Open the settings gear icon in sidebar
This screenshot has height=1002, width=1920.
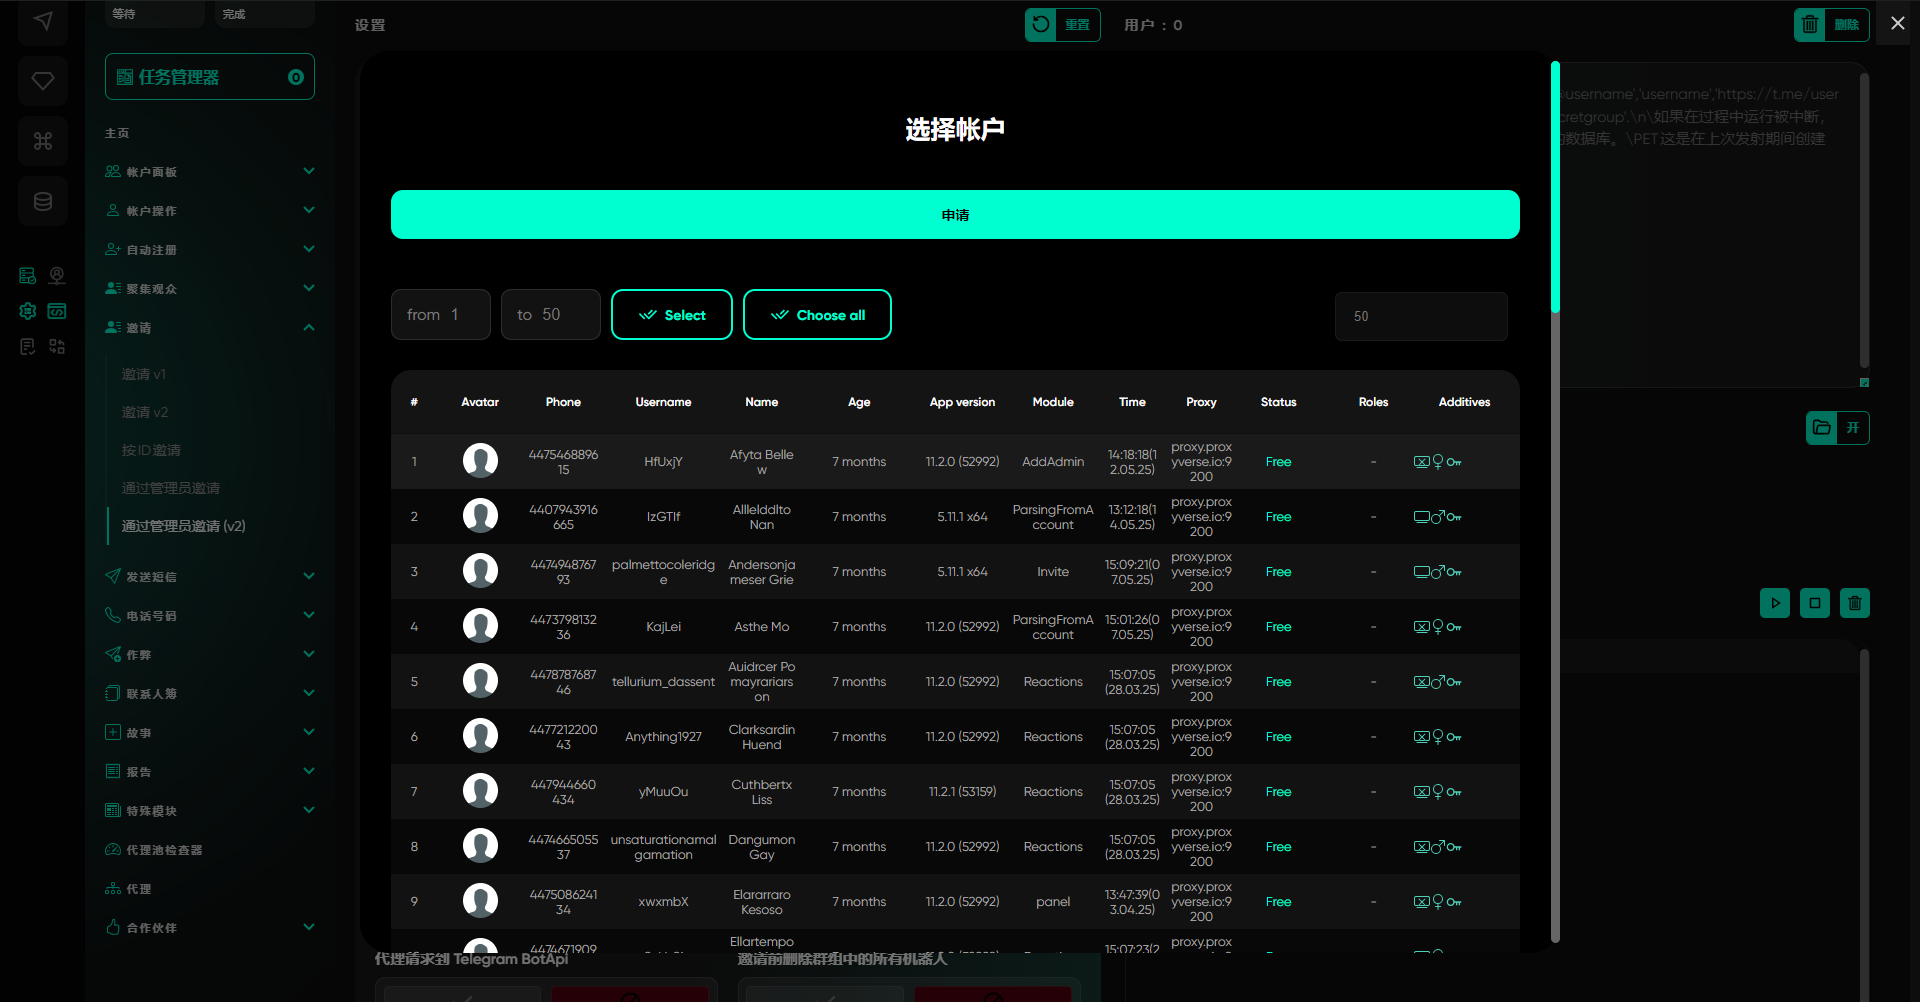point(28,311)
